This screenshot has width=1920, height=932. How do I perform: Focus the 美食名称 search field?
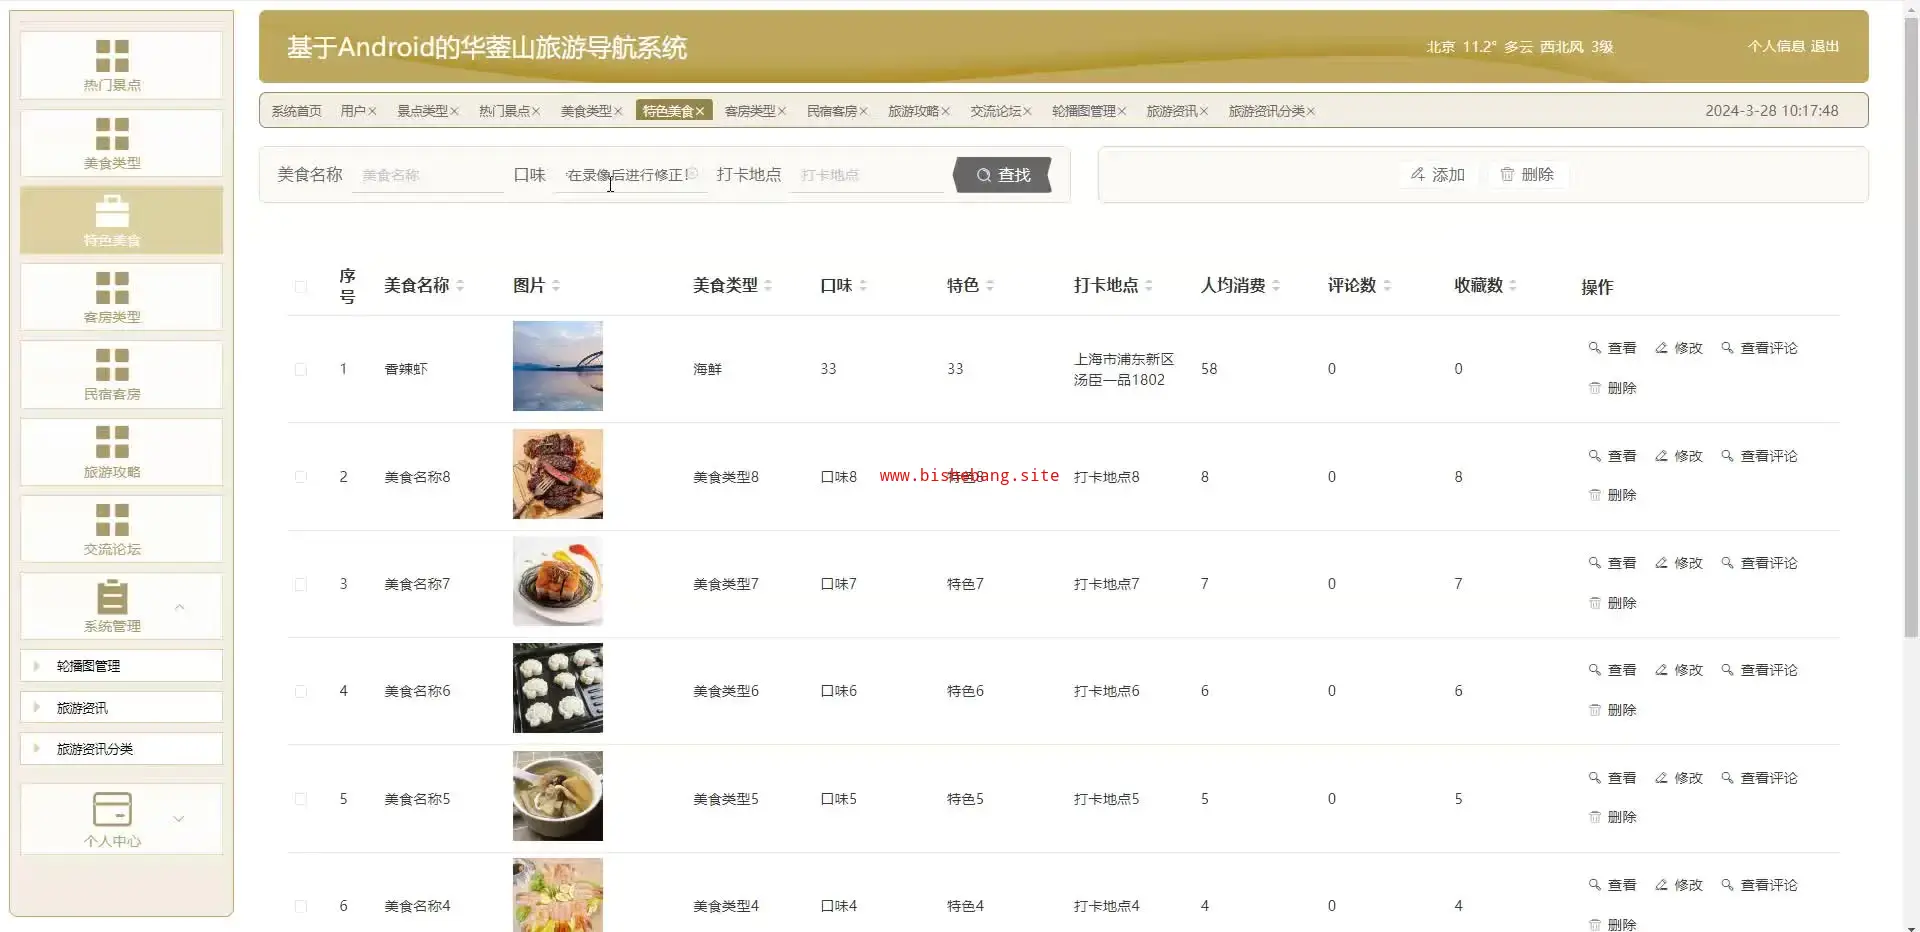[428, 175]
